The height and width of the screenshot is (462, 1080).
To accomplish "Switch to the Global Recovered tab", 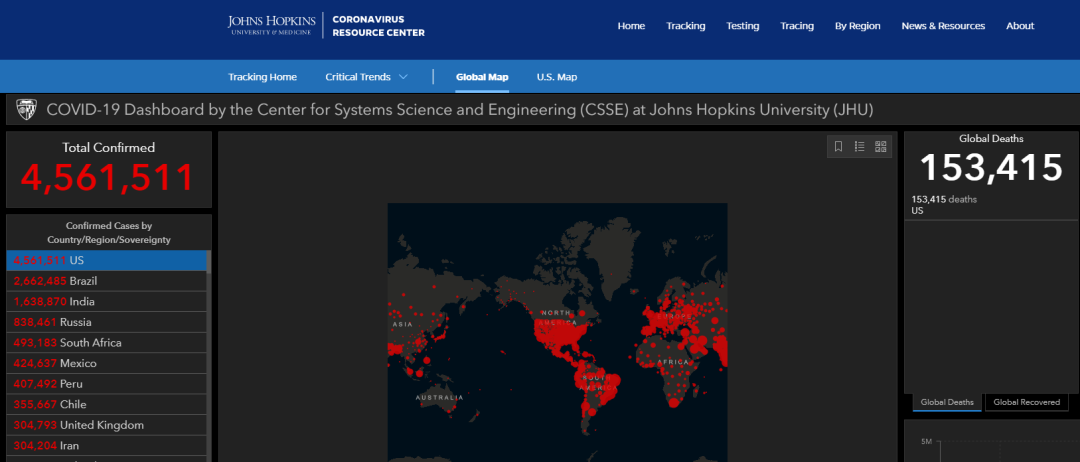I will point(1027,402).
